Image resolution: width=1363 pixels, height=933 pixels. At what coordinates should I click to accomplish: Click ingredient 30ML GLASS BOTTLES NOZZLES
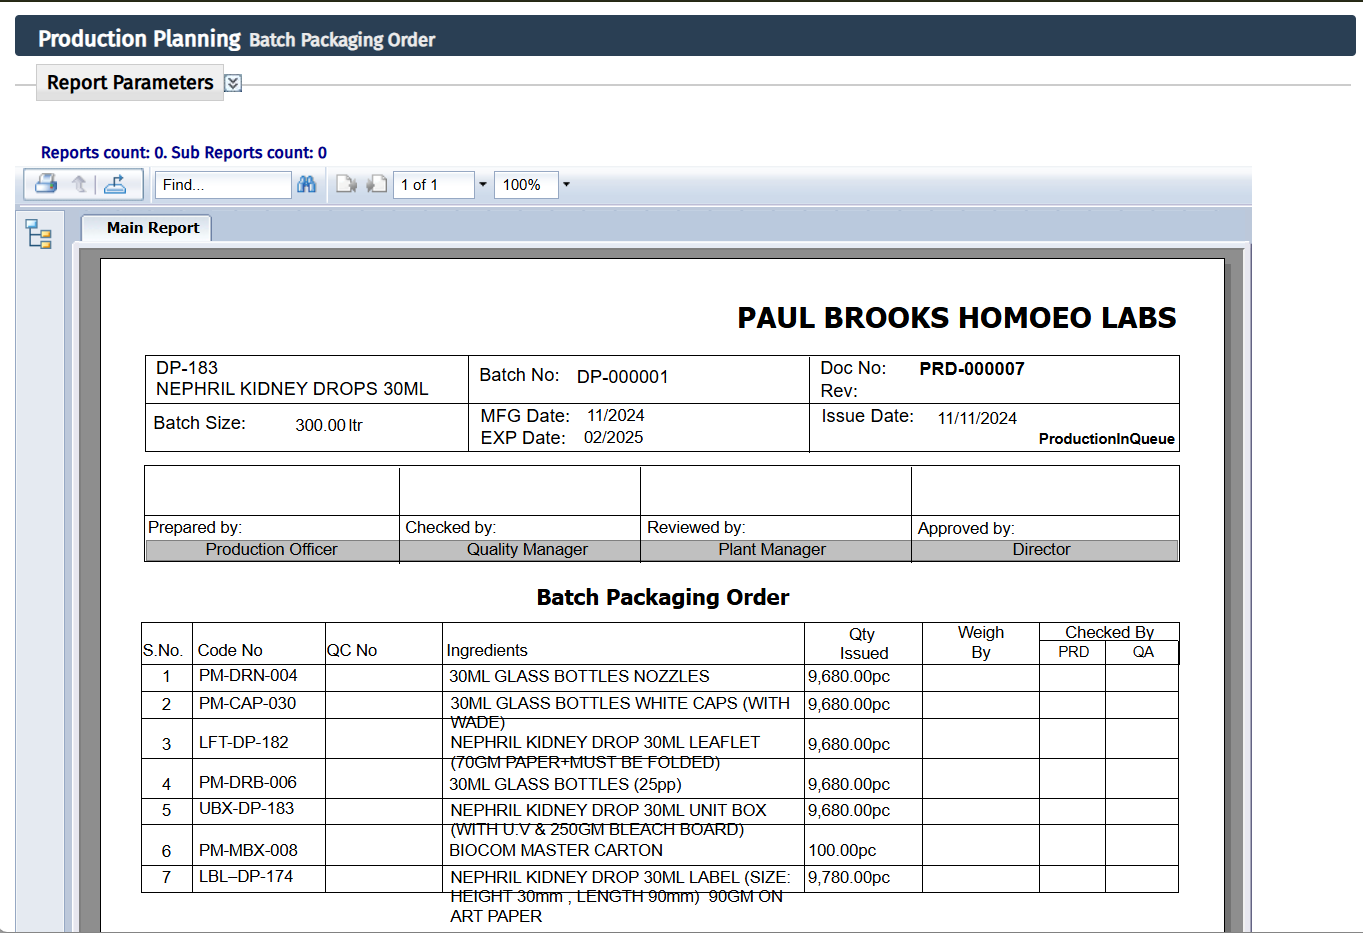[x=579, y=677]
